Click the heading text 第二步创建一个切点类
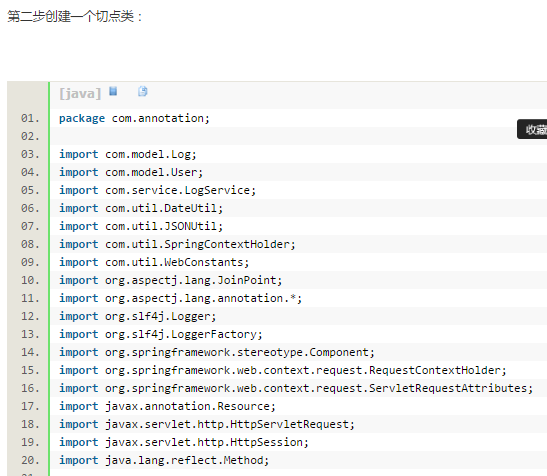The image size is (547, 476). [x=70, y=16]
